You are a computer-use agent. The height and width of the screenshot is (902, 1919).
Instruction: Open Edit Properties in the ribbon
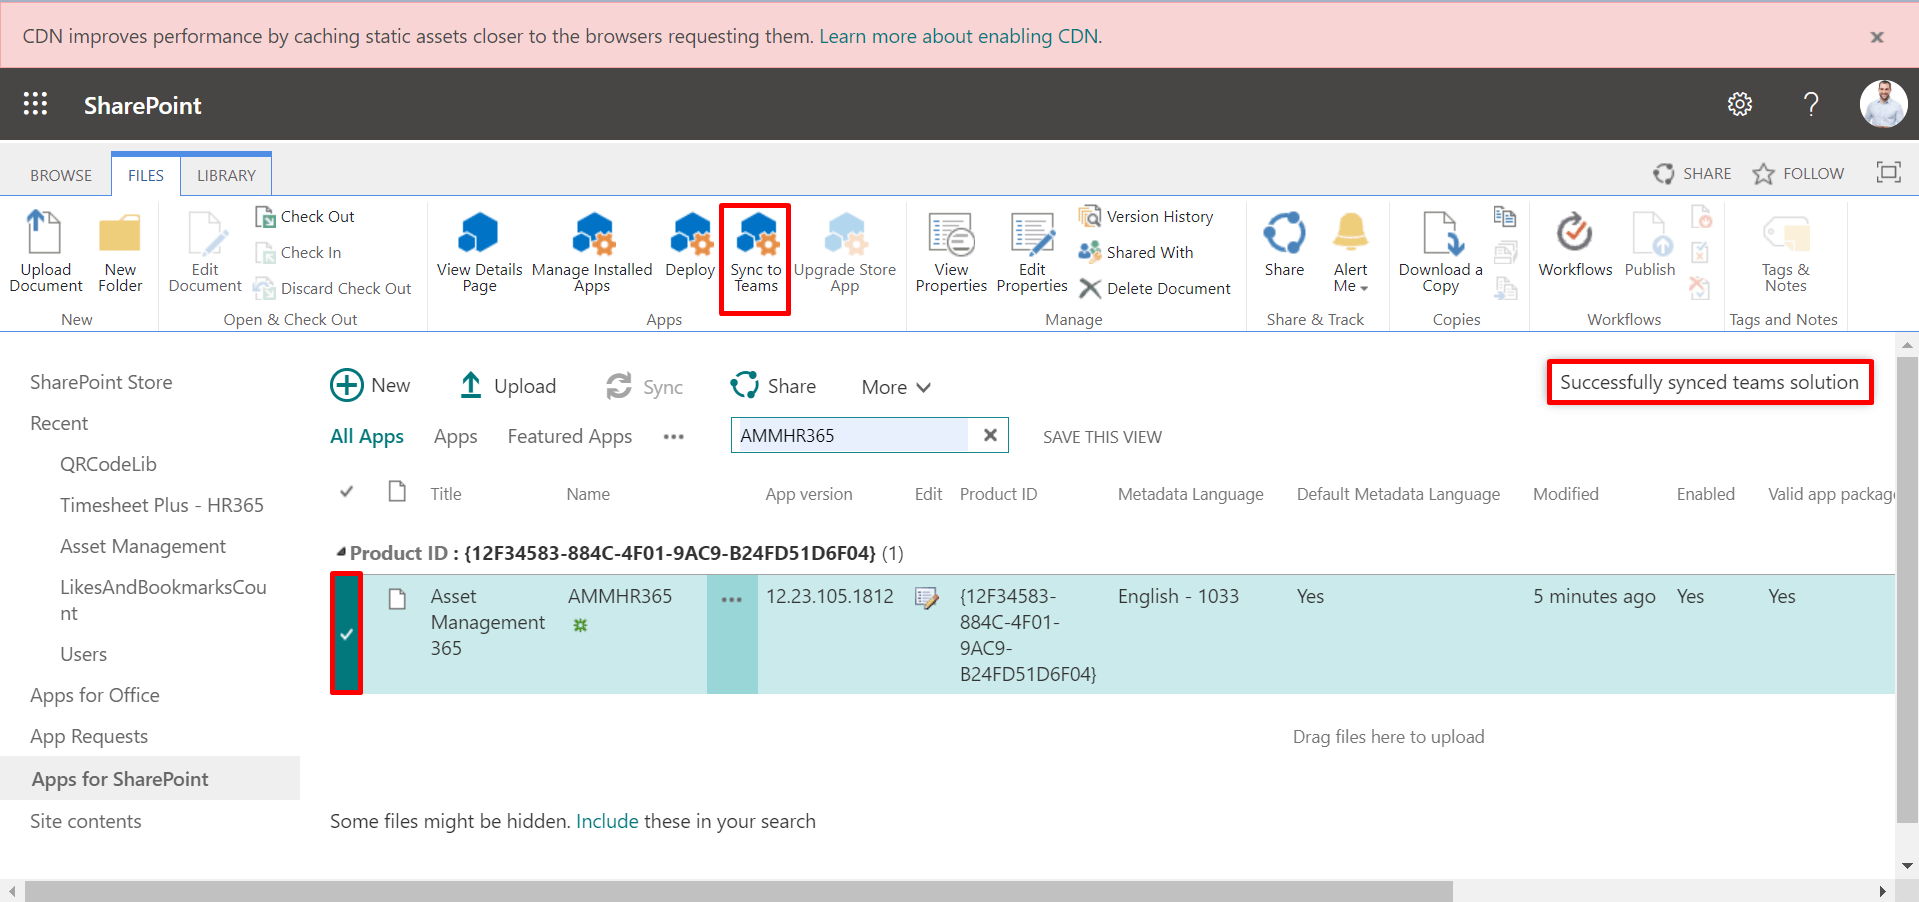(1032, 251)
